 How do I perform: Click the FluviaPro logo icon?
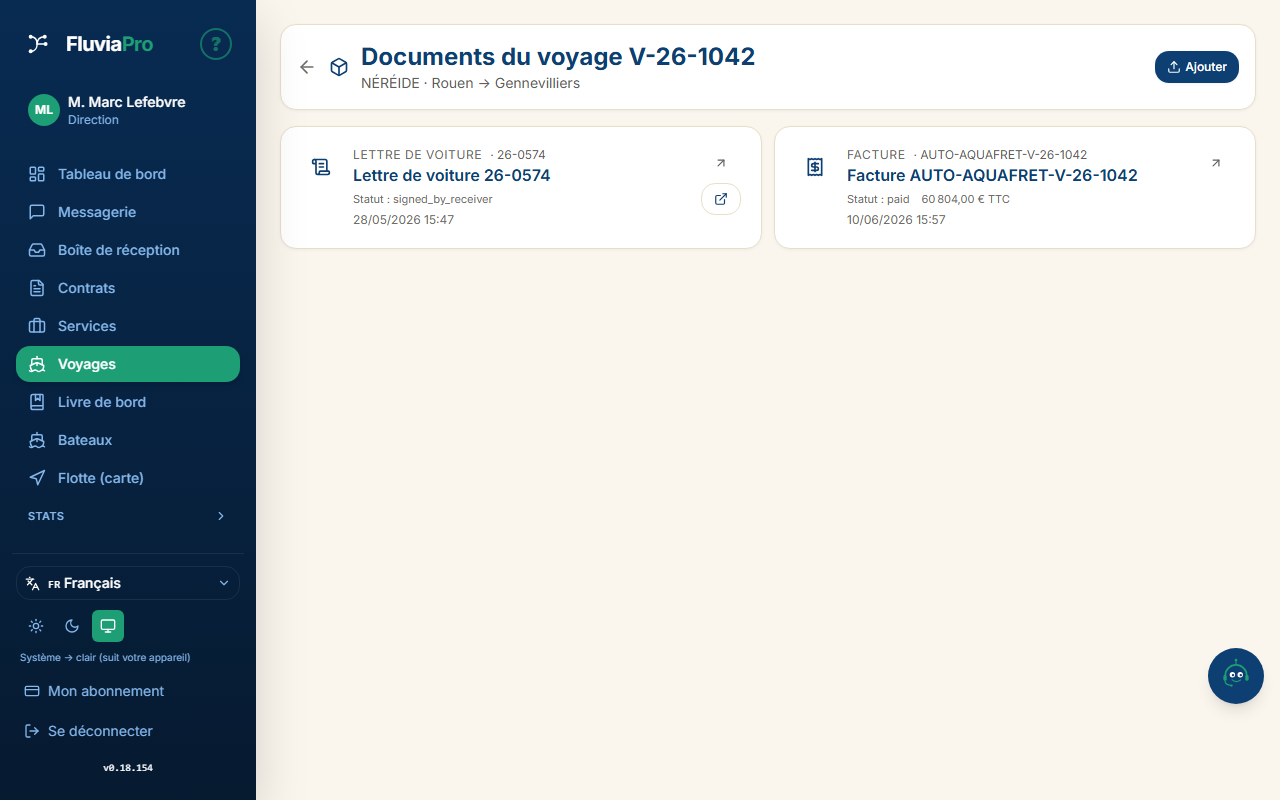click(38, 43)
